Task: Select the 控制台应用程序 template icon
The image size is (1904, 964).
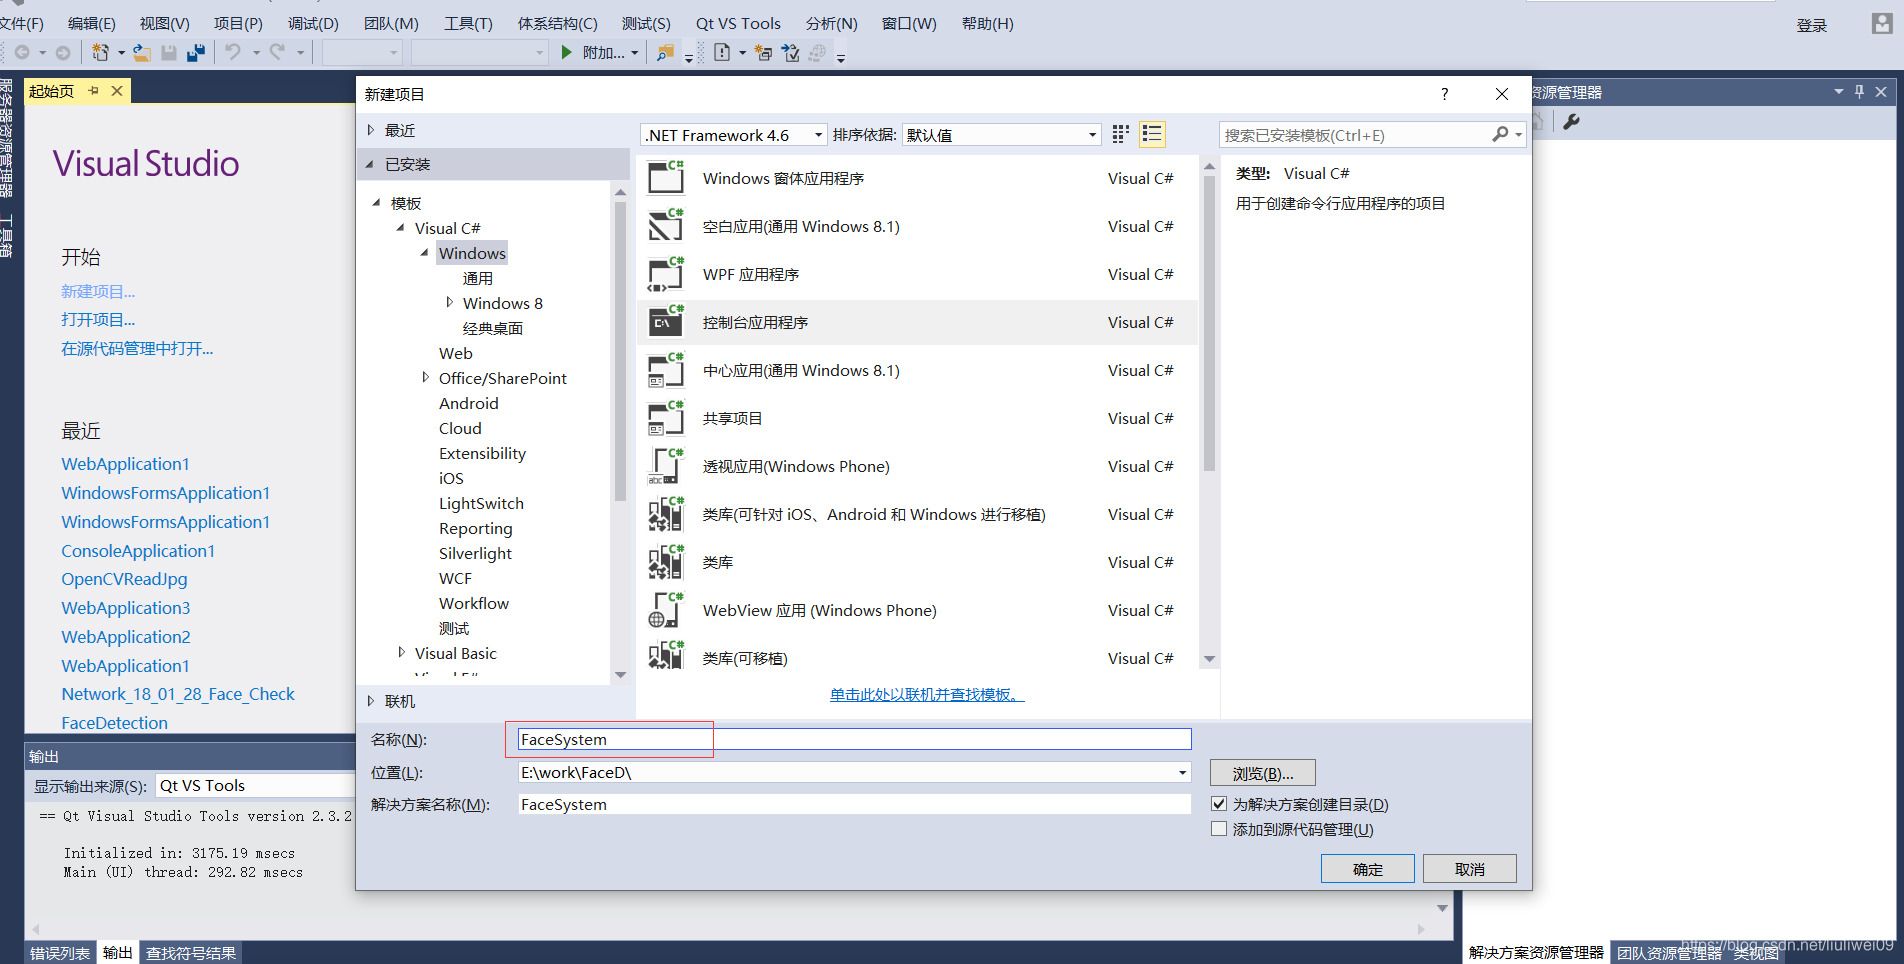Action: [666, 322]
